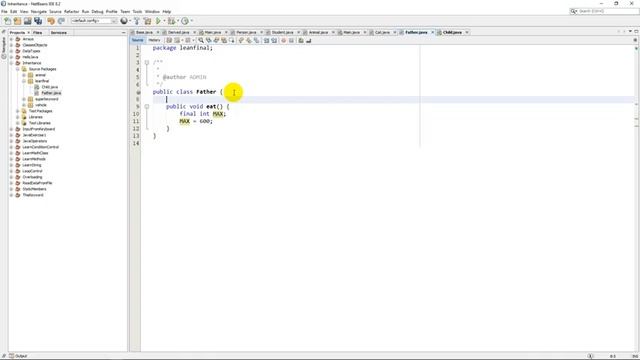
Task: Expand the vehicle package node
Action: point(24,105)
